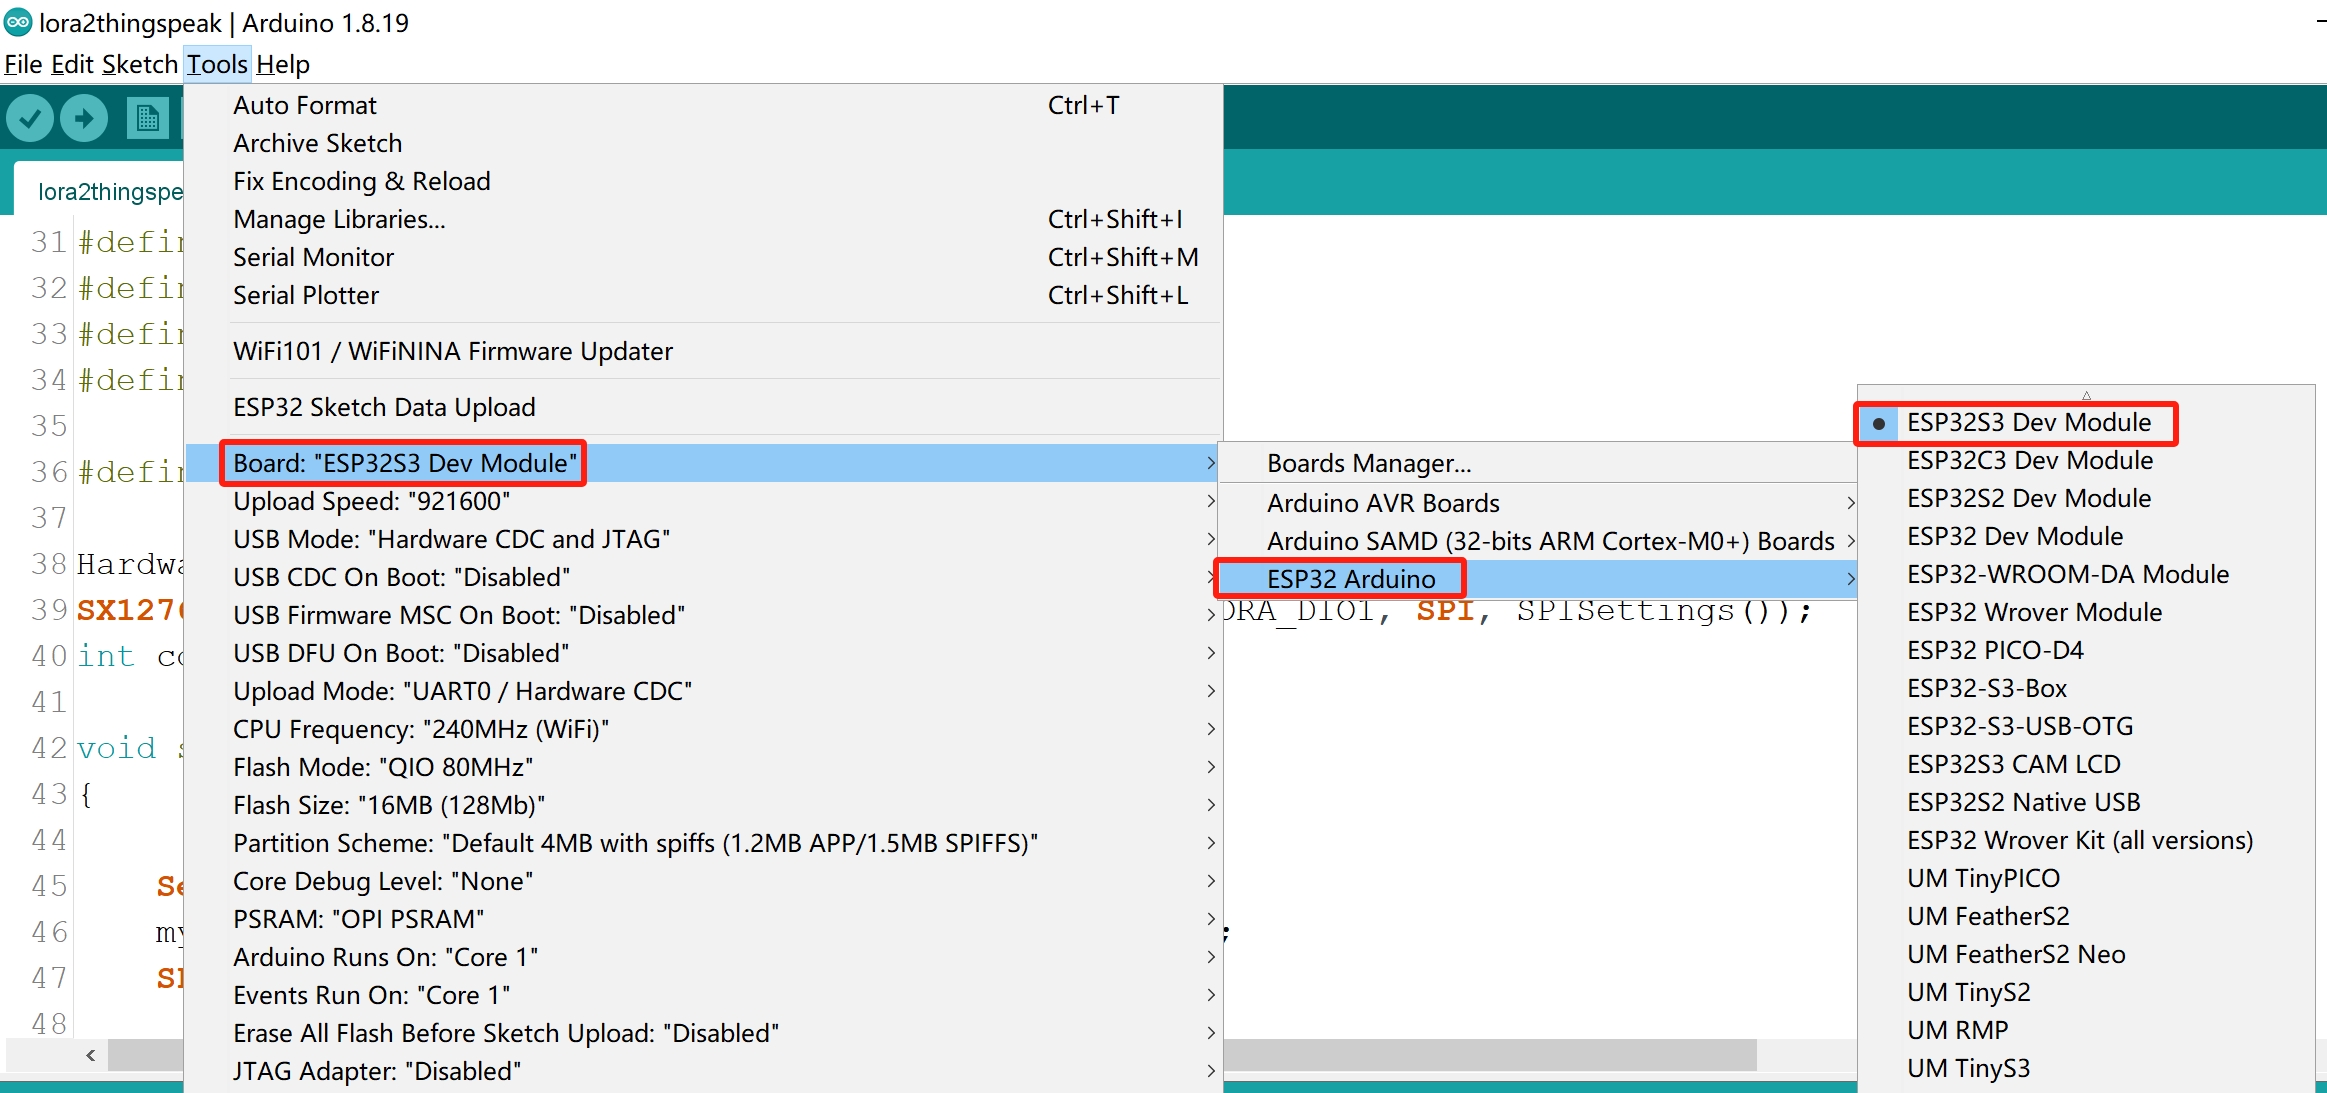Expand the Flash Mode: "QIO 80MHz" submenu
Viewport: 2327px width, 1093px height.
pos(704,767)
